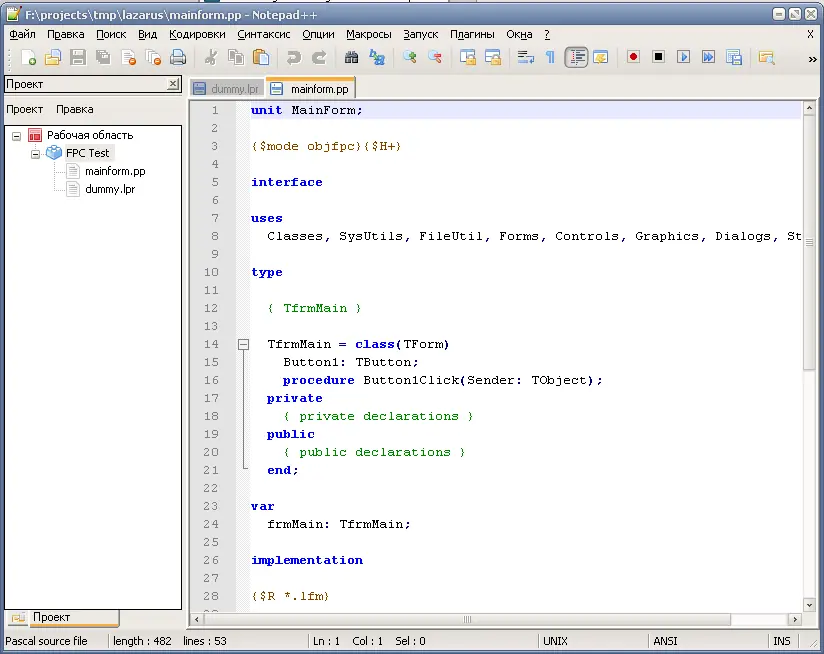The image size is (824, 654).
Task: Close document with menu bar X
Action: coord(810,34)
